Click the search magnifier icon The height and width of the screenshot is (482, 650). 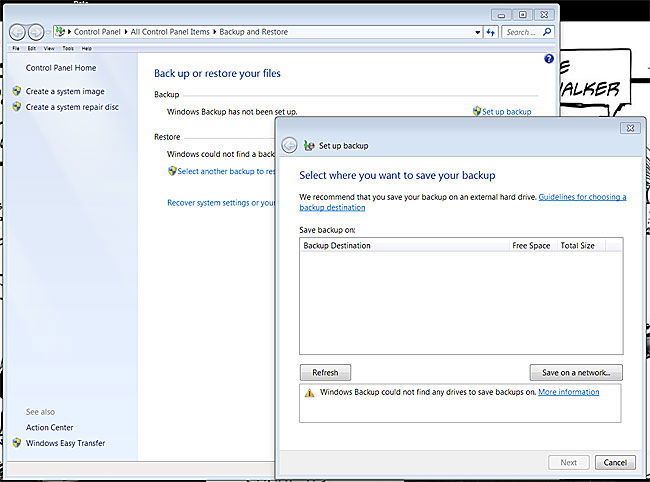[547, 31]
